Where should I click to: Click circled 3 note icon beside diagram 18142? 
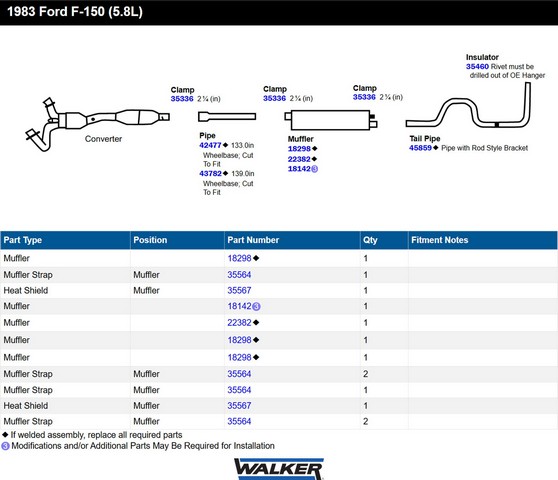(x=315, y=169)
